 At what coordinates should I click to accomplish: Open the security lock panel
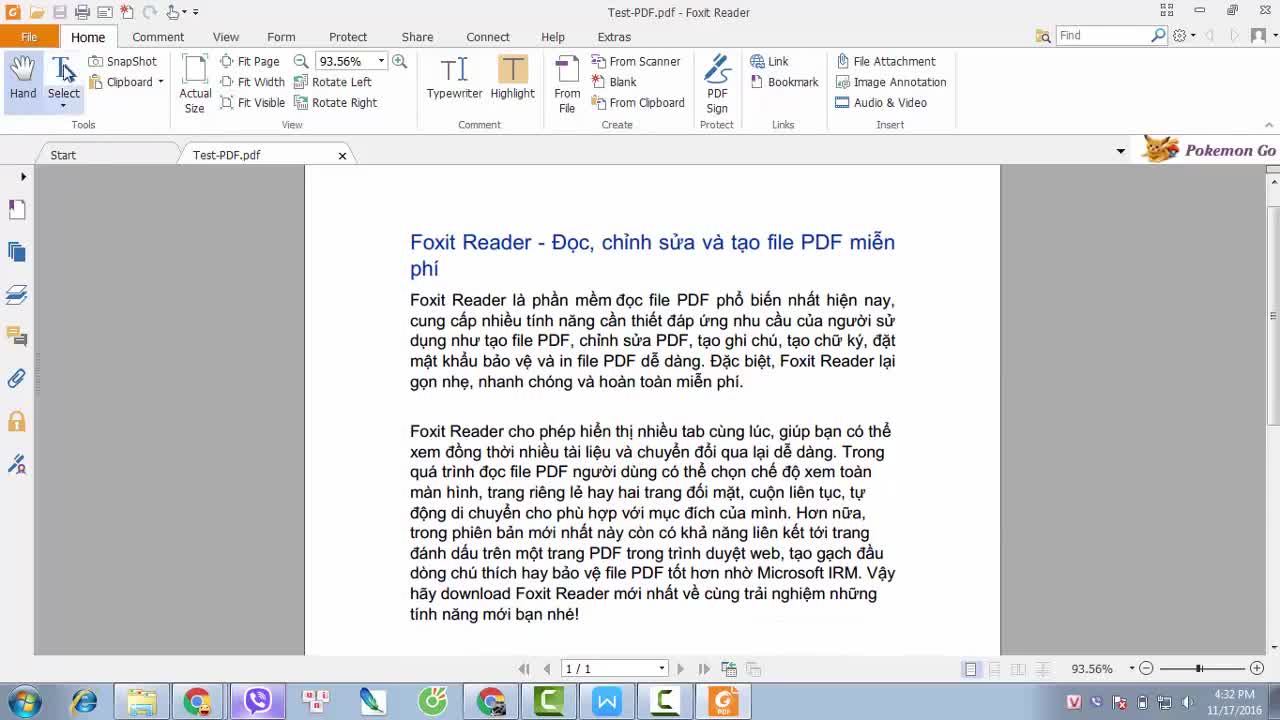coord(17,421)
